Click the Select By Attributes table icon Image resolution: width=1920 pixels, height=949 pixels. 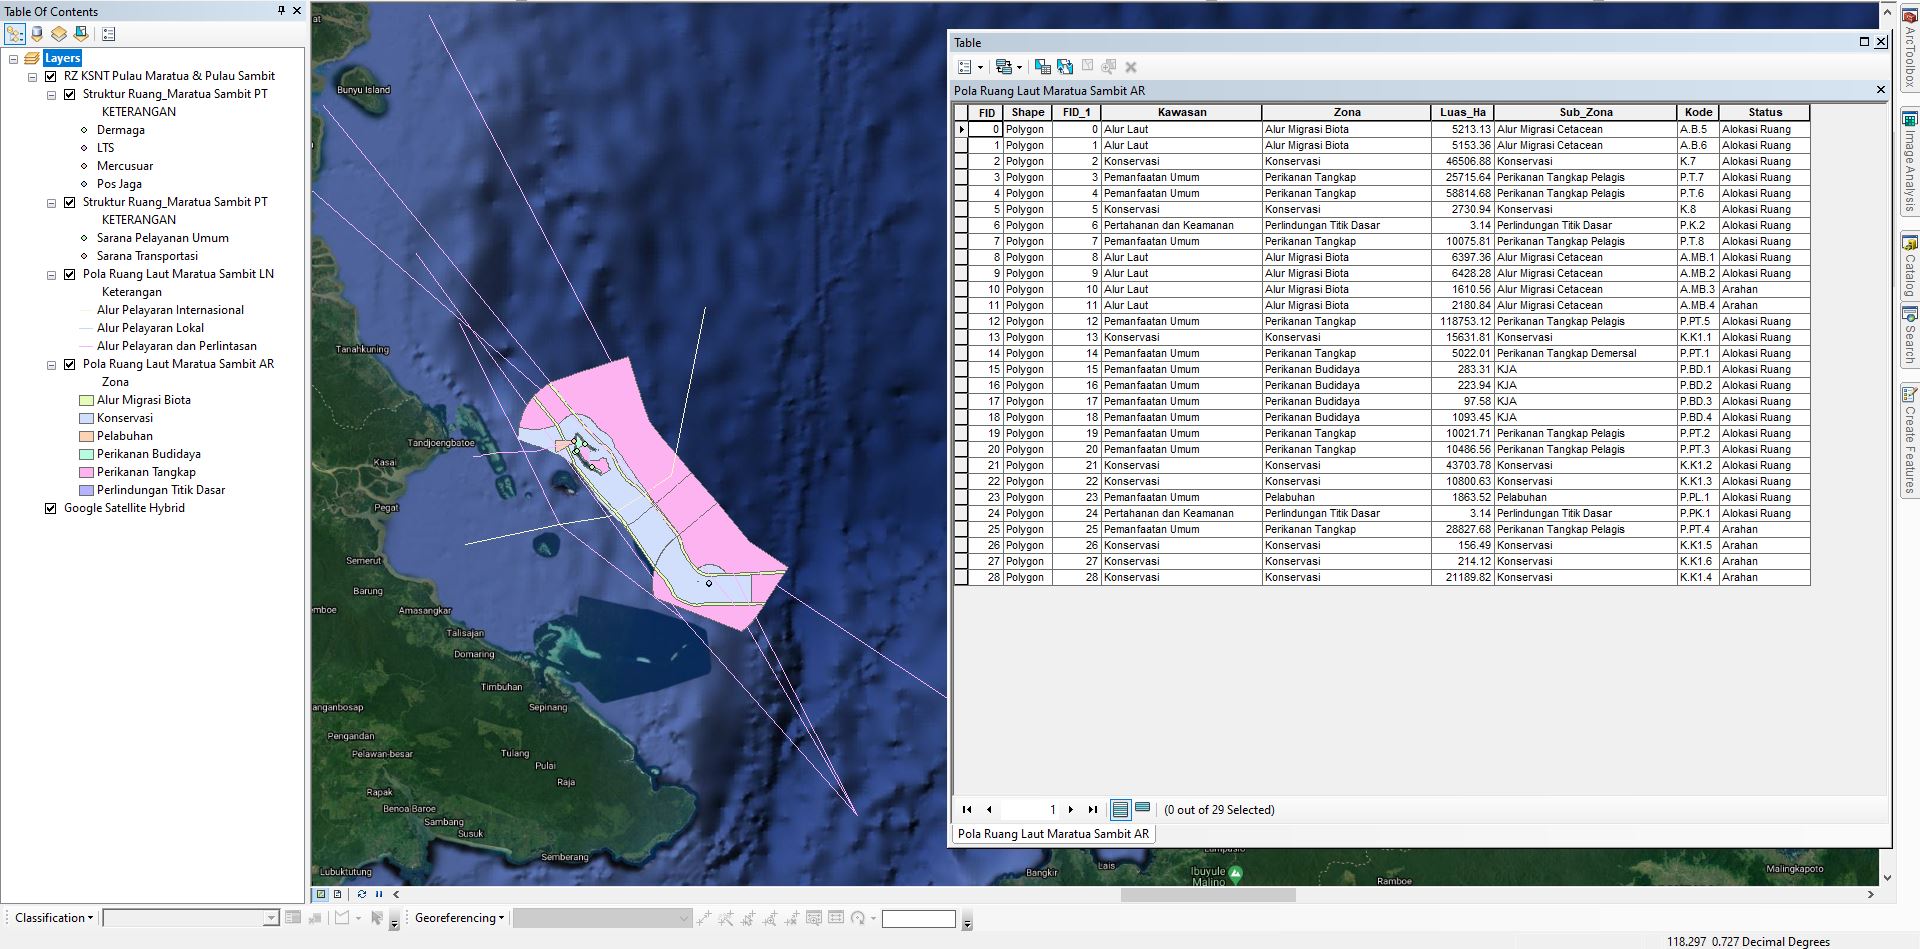pos(1043,66)
